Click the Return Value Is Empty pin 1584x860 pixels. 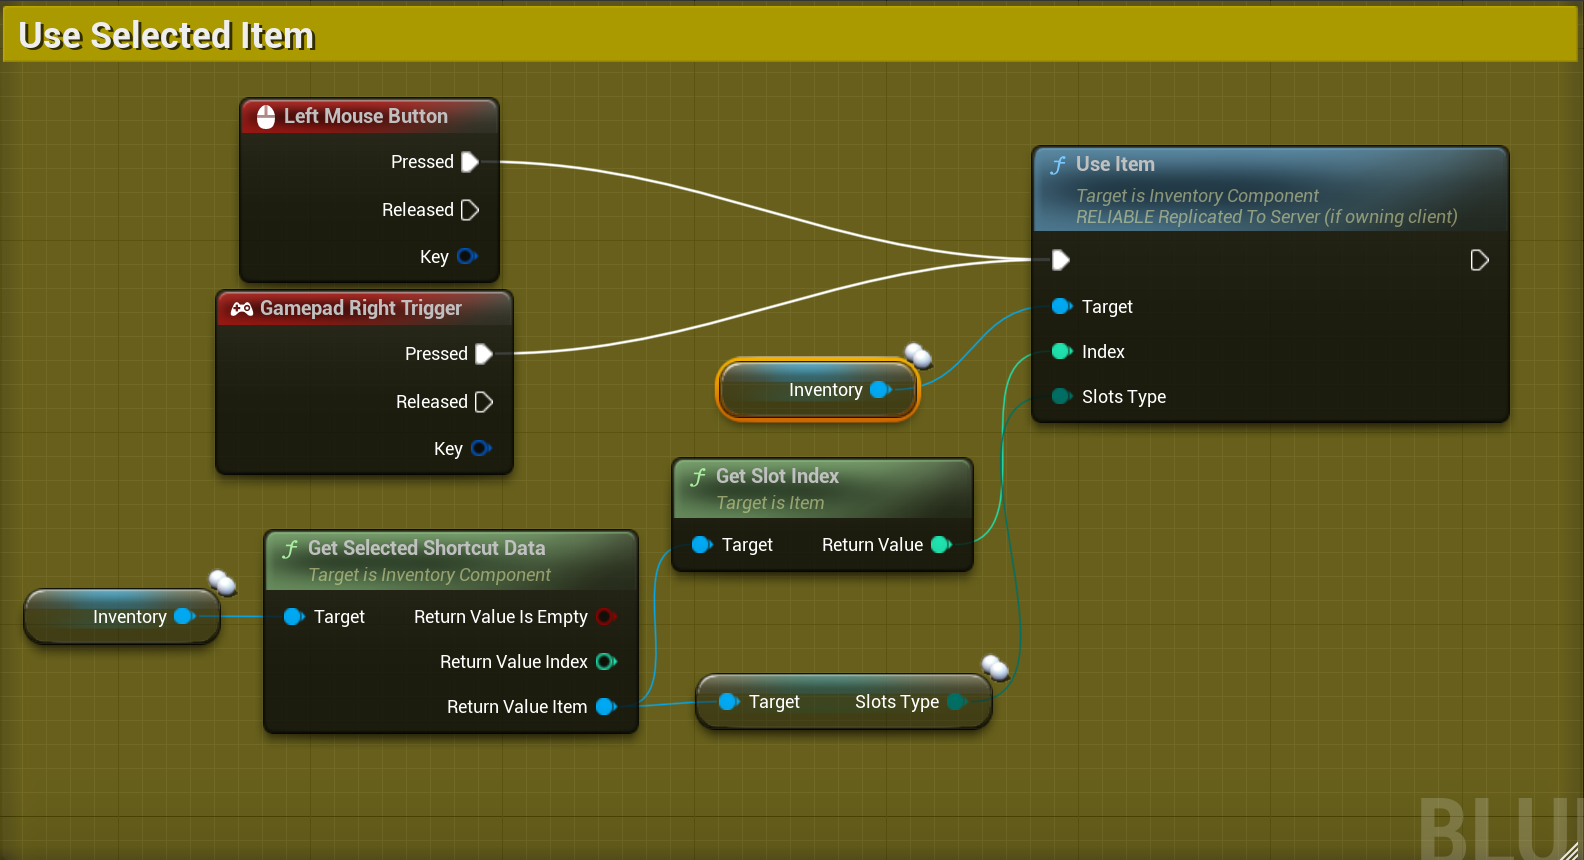[x=606, y=617]
